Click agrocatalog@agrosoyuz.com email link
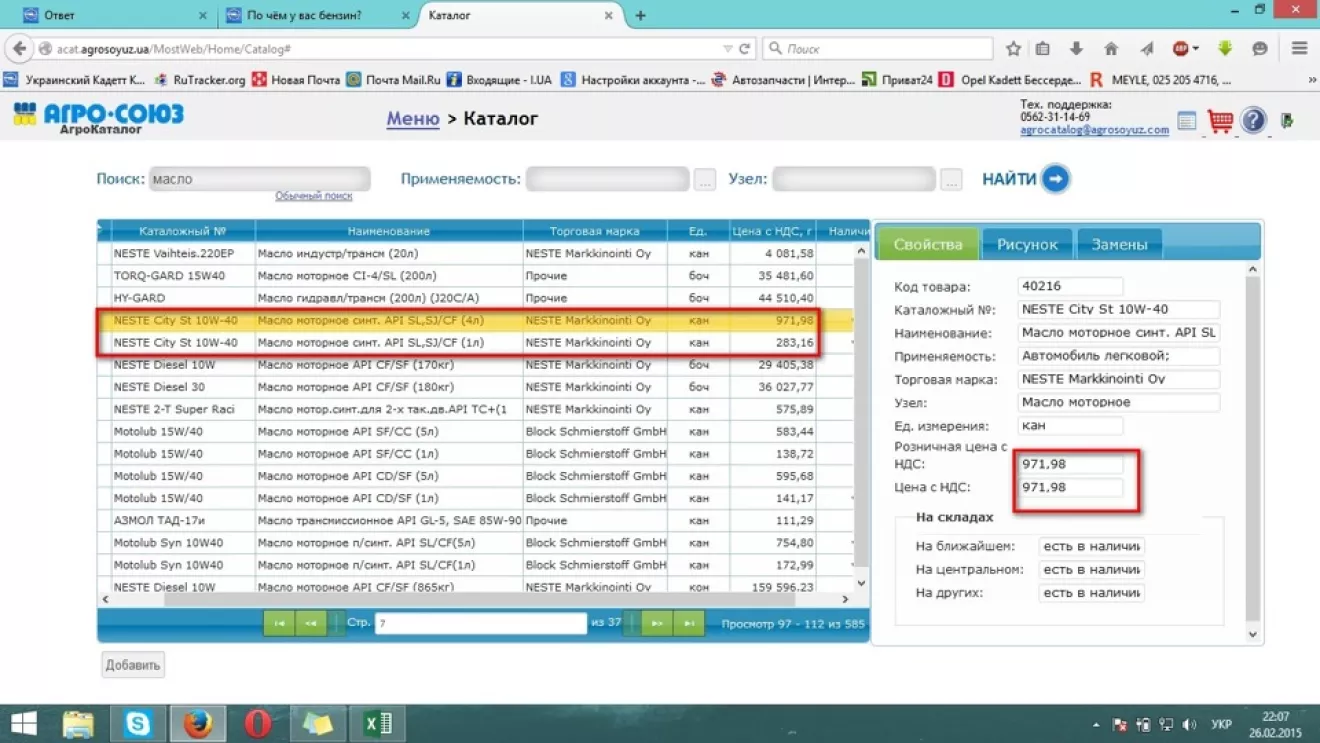The image size is (1320, 743). click(1094, 130)
